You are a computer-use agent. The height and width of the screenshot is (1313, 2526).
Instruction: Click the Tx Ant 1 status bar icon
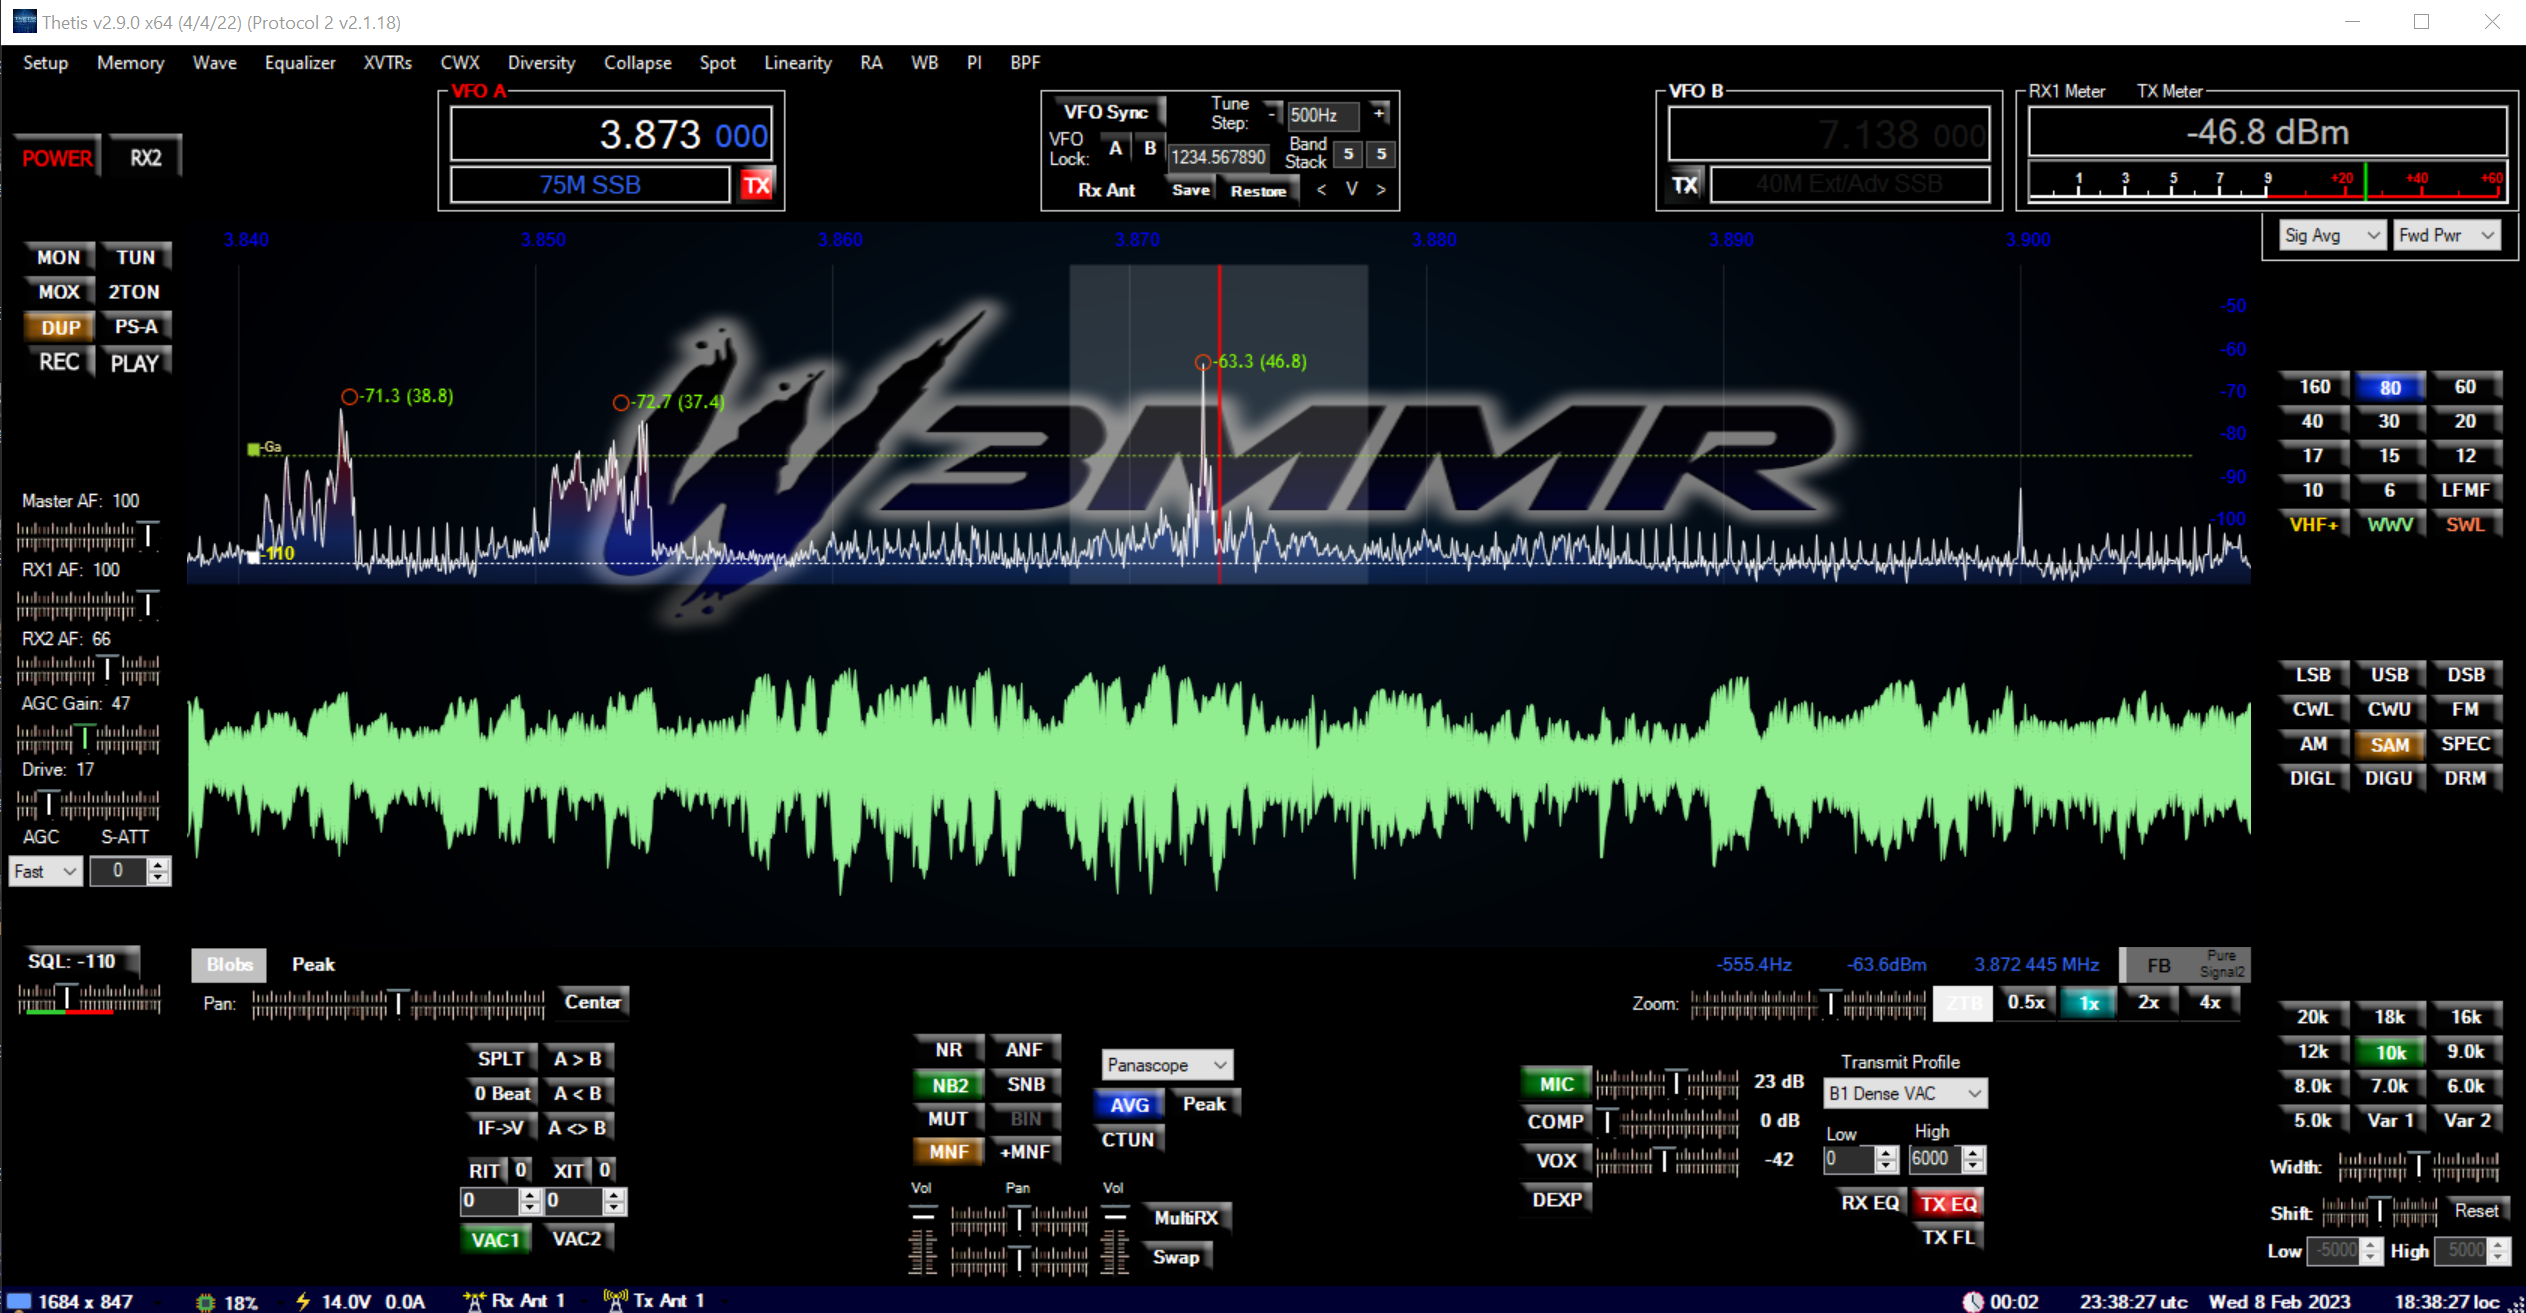615,1300
